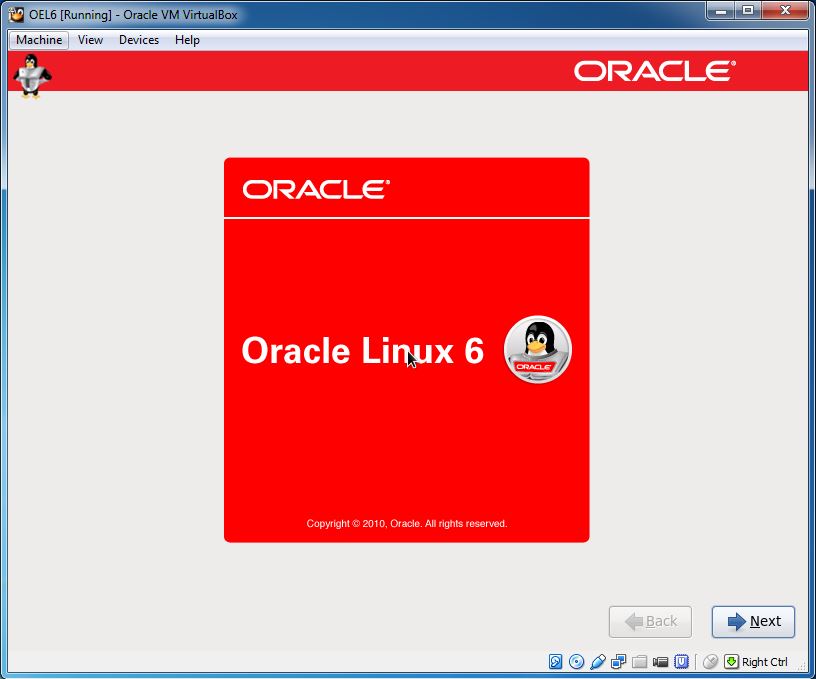Open the hard disk status icon

pyautogui.click(x=554, y=661)
